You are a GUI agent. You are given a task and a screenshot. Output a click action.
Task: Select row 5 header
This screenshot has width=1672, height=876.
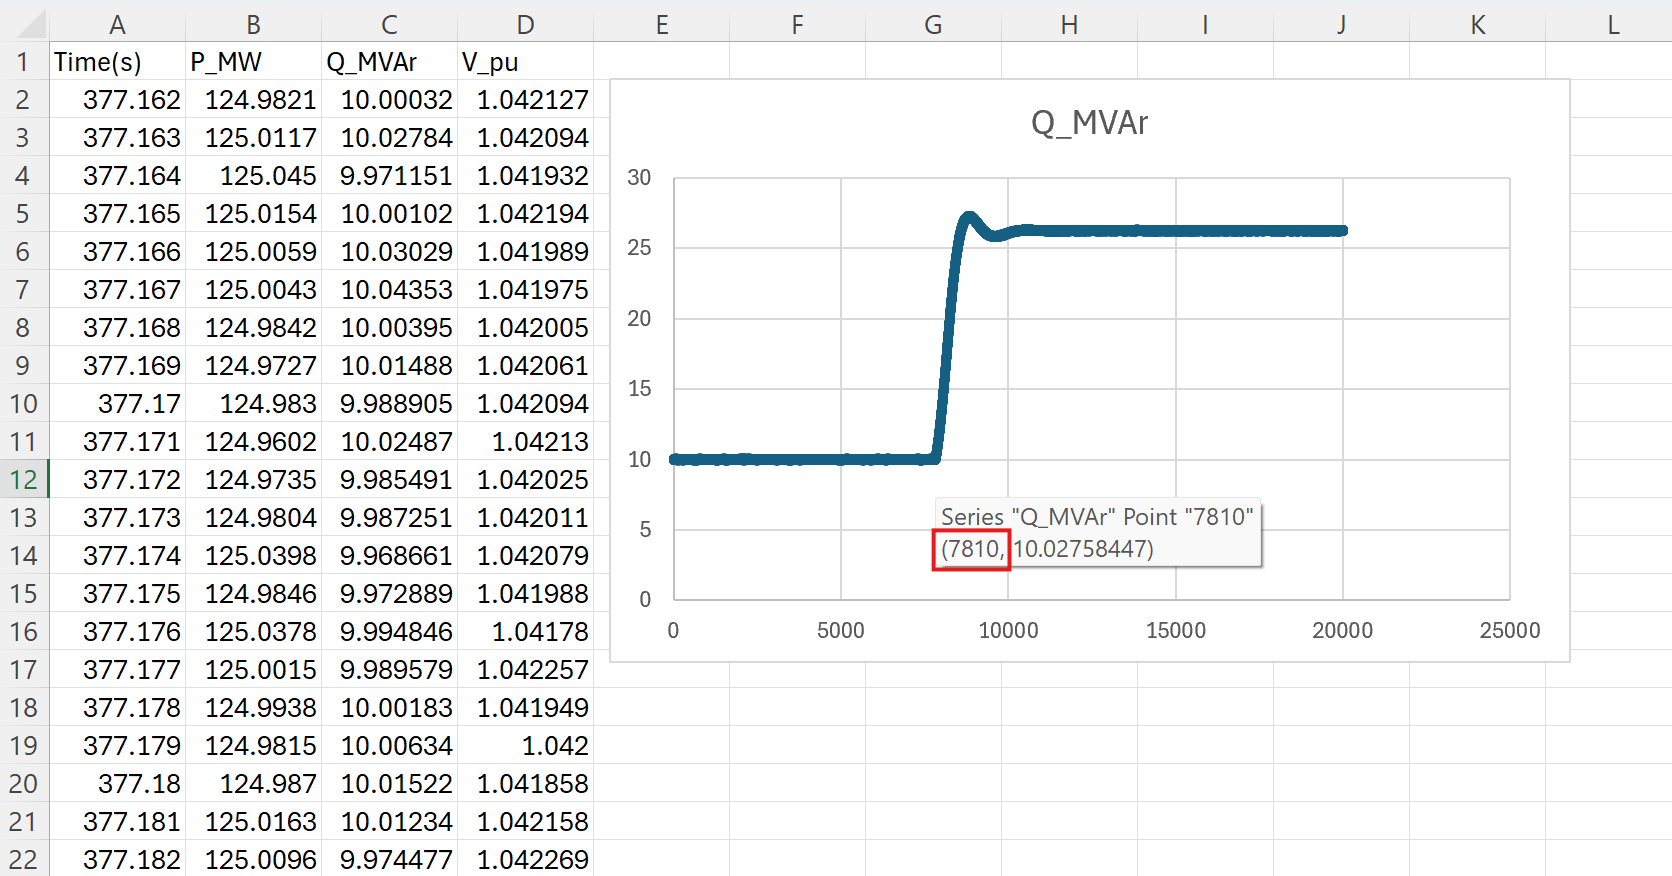(x=24, y=214)
